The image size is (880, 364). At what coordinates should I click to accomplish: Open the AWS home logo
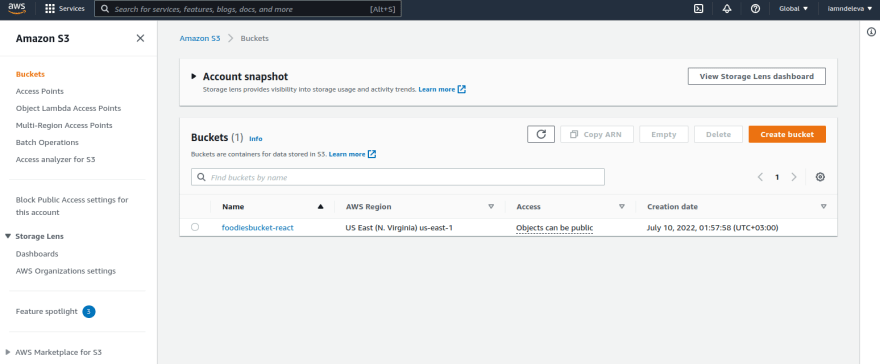click(x=17, y=8)
